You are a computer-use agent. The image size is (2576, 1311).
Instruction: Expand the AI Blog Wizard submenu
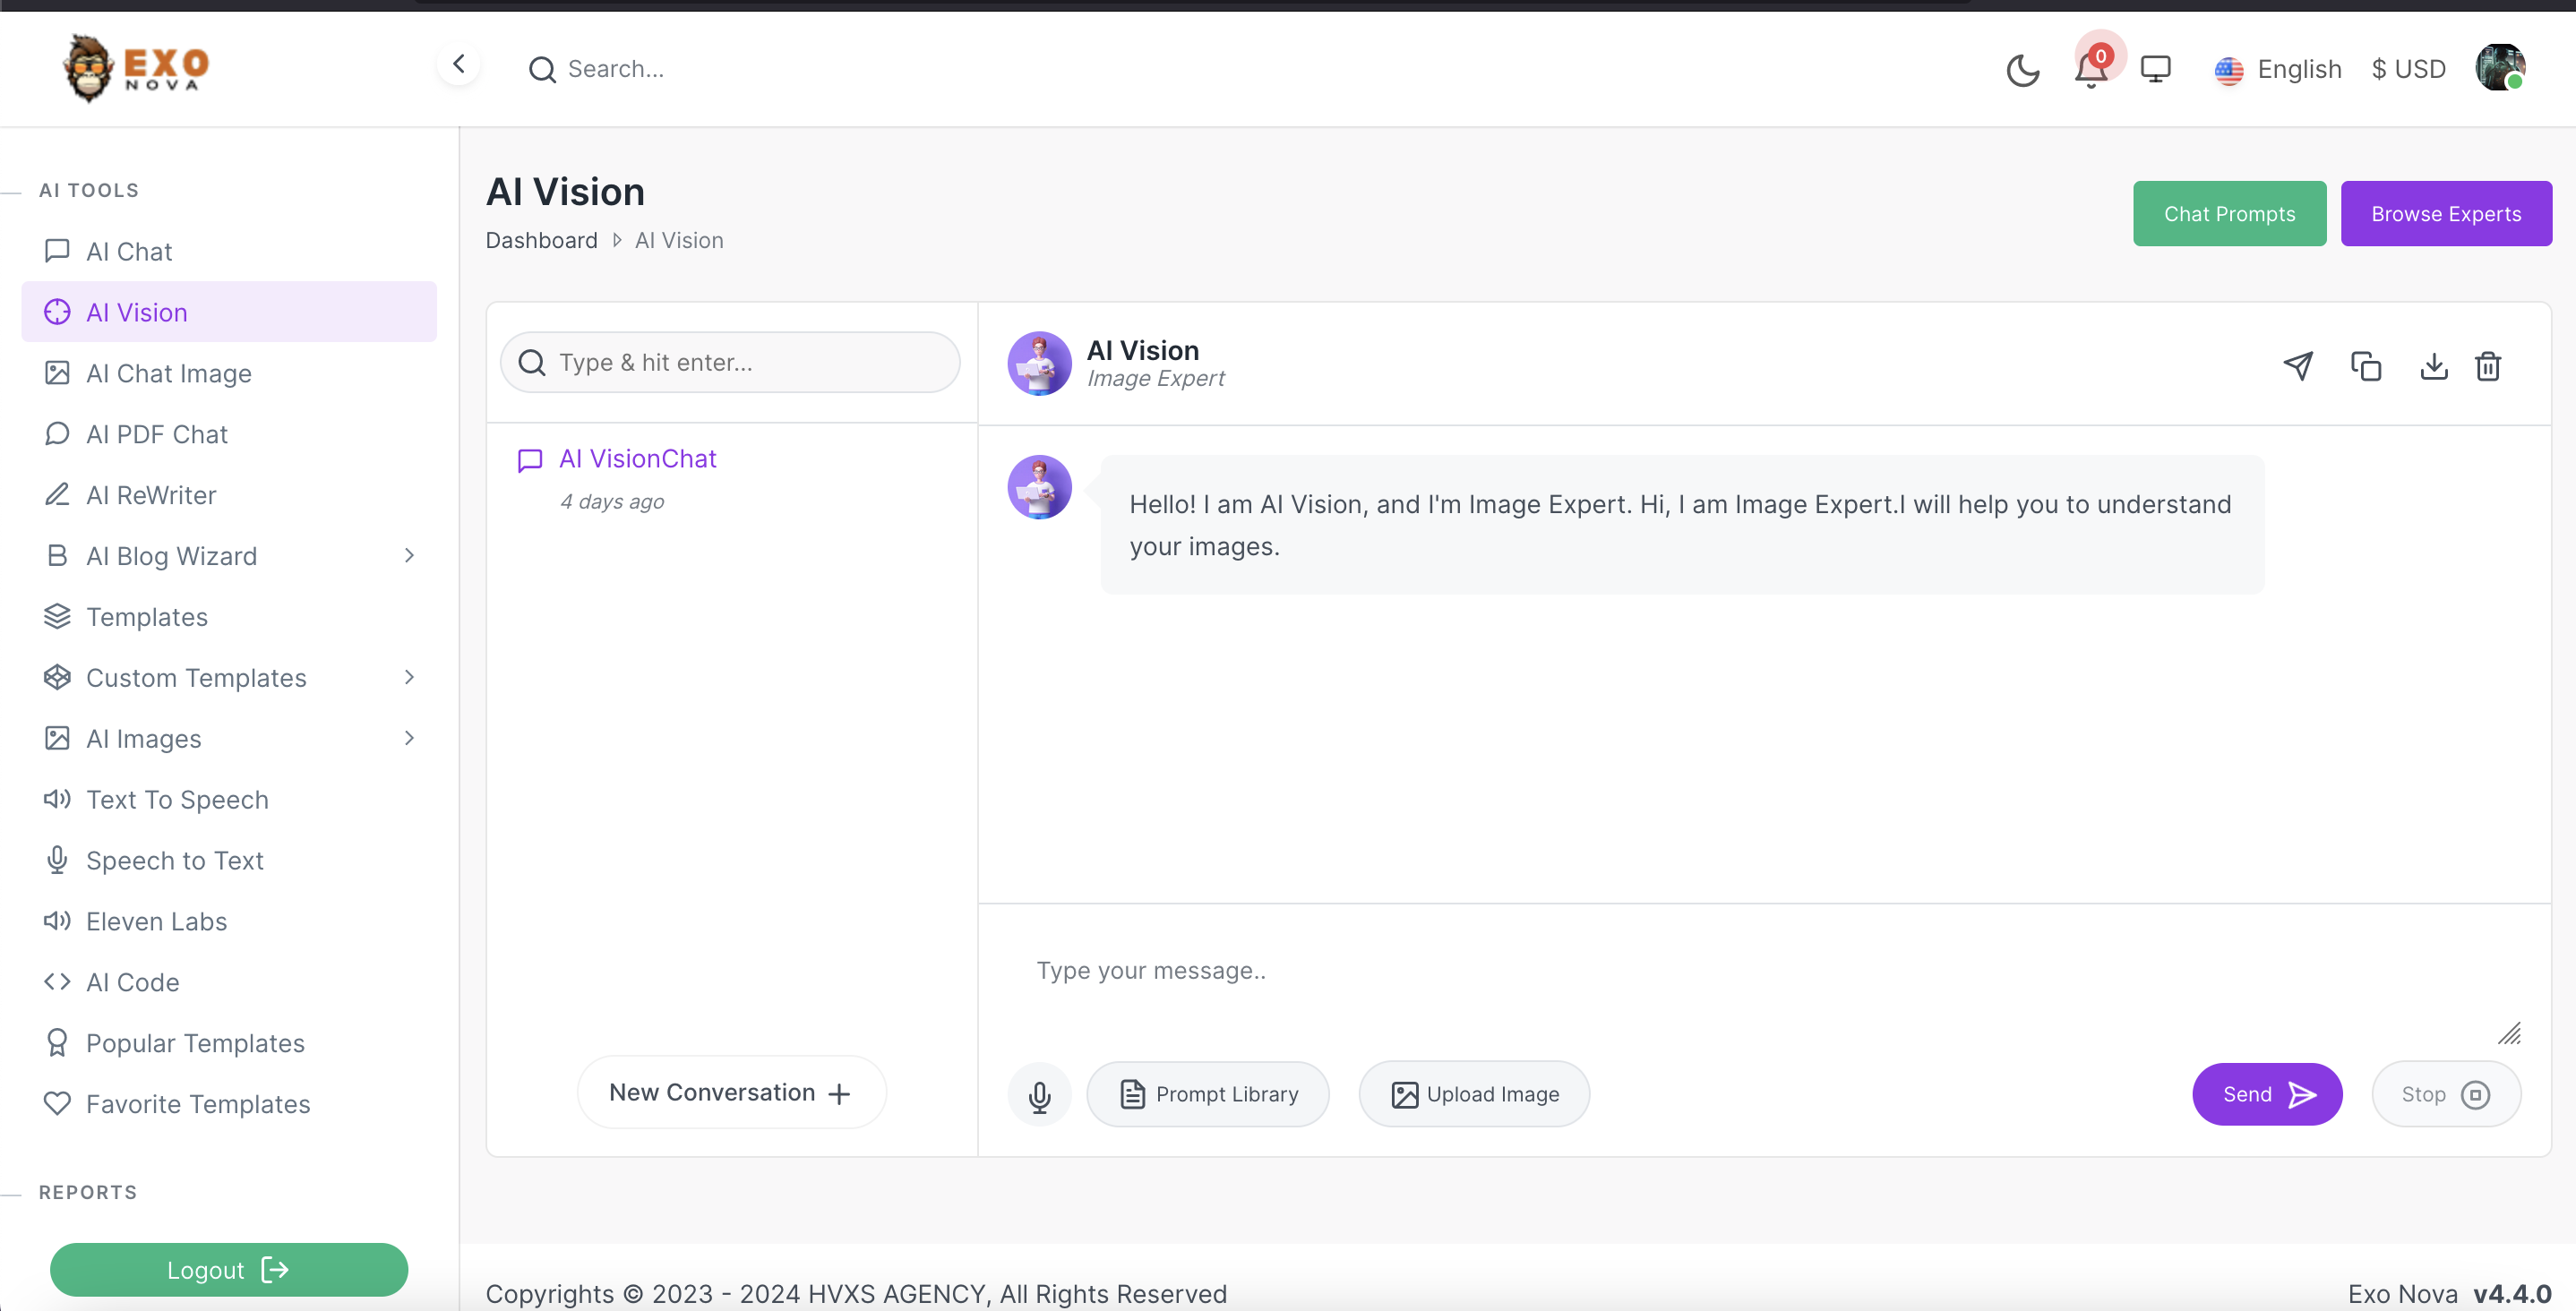[x=409, y=556]
